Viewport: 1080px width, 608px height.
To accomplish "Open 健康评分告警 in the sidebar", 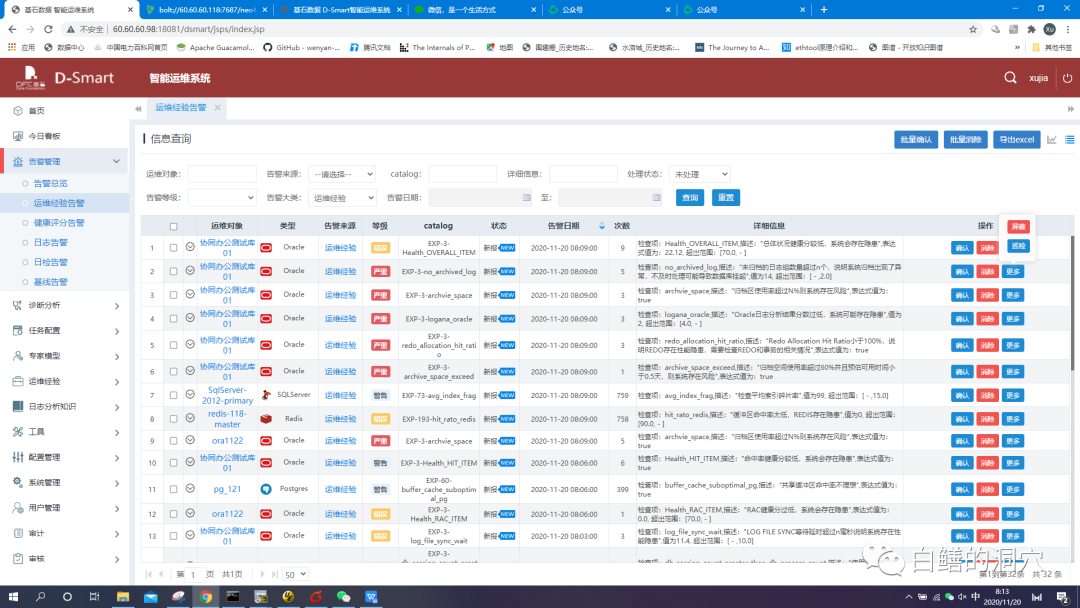I will 59,222.
